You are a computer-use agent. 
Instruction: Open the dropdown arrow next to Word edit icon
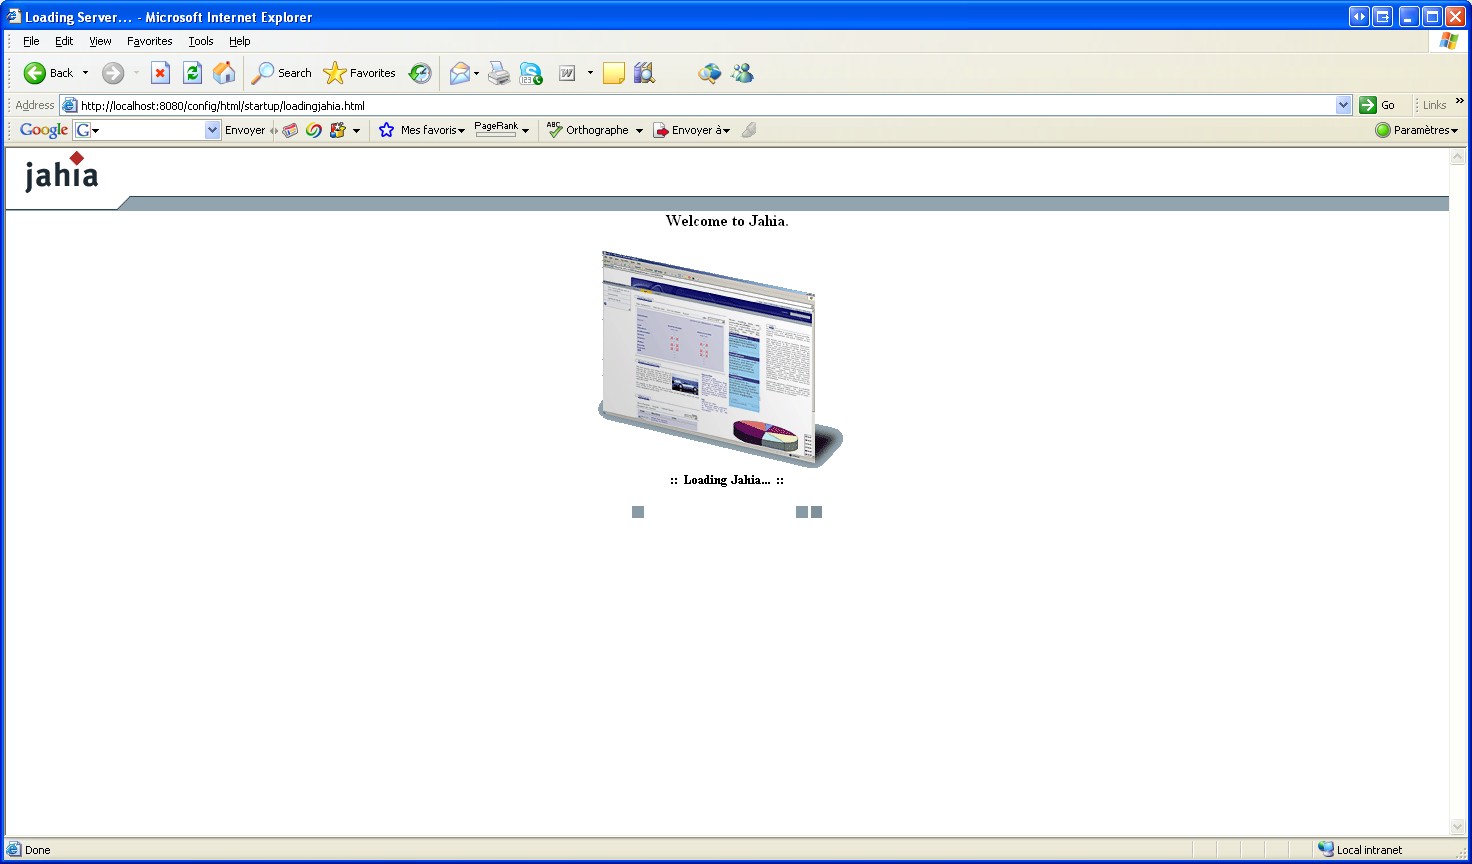[x=590, y=73]
